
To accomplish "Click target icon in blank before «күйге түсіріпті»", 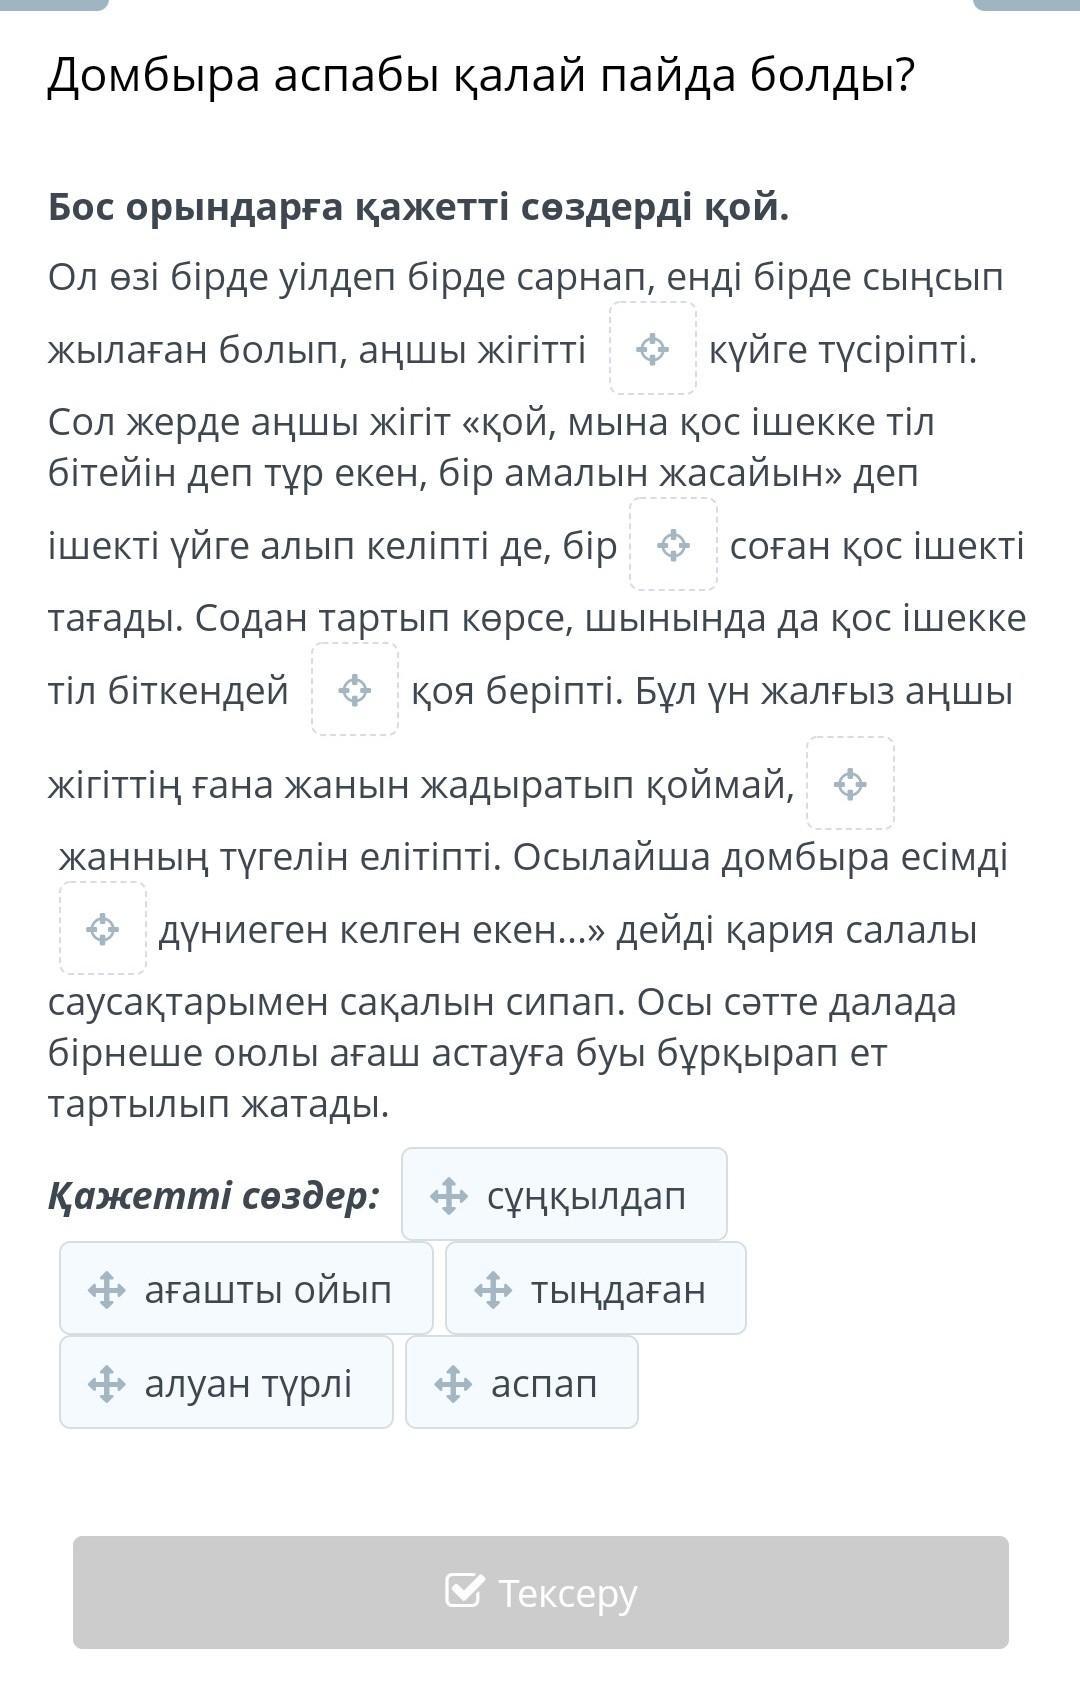I will click(653, 349).
